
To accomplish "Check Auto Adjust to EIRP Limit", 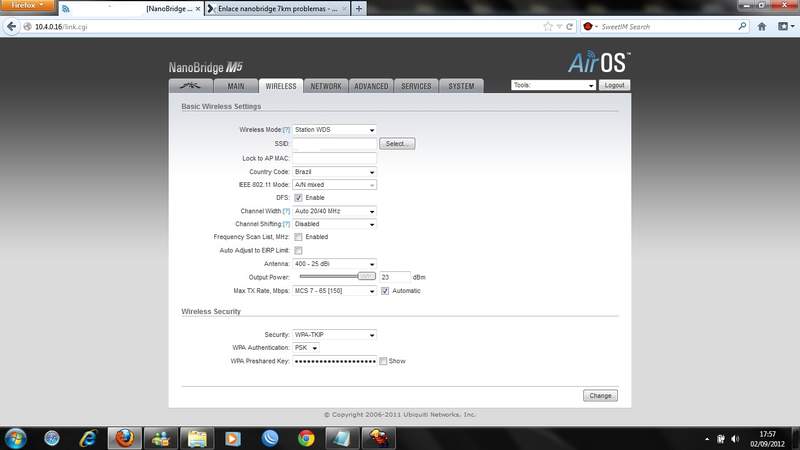I will [x=298, y=251].
